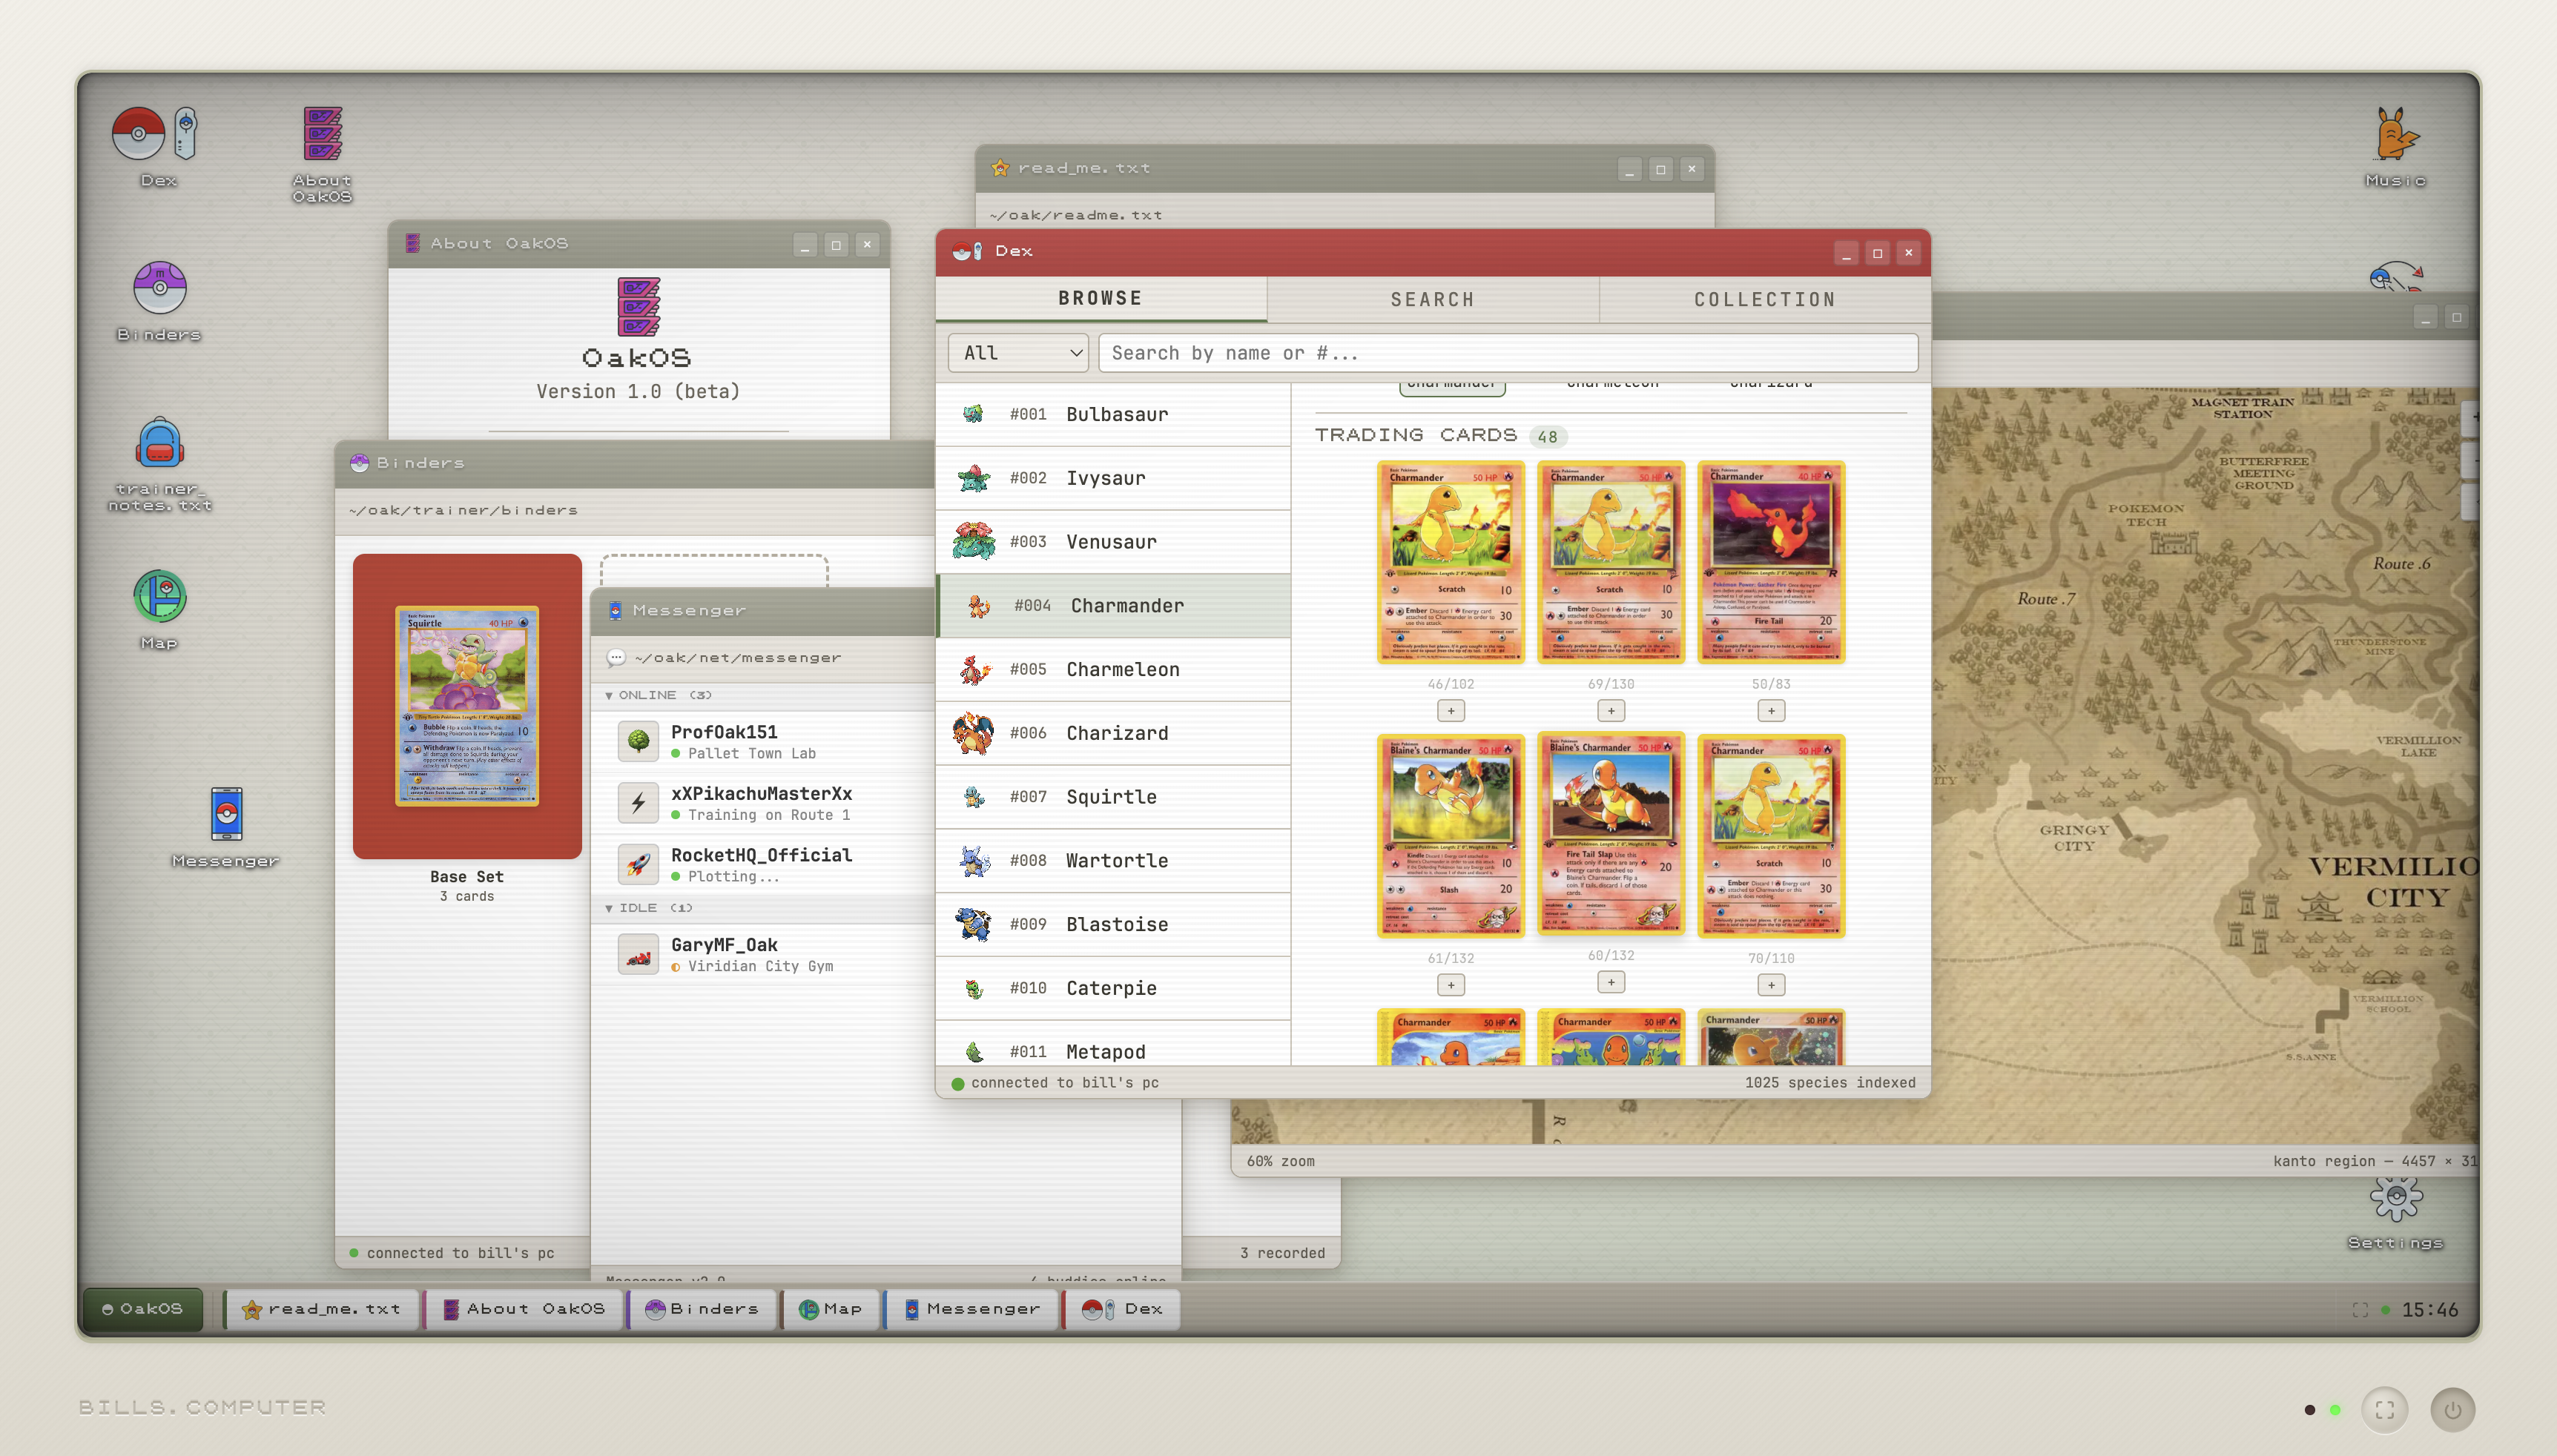The width and height of the screenshot is (2557, 1456).
Task: Toggle fullscreen with the round corner button
Action: click(x=2384, y=1410)
